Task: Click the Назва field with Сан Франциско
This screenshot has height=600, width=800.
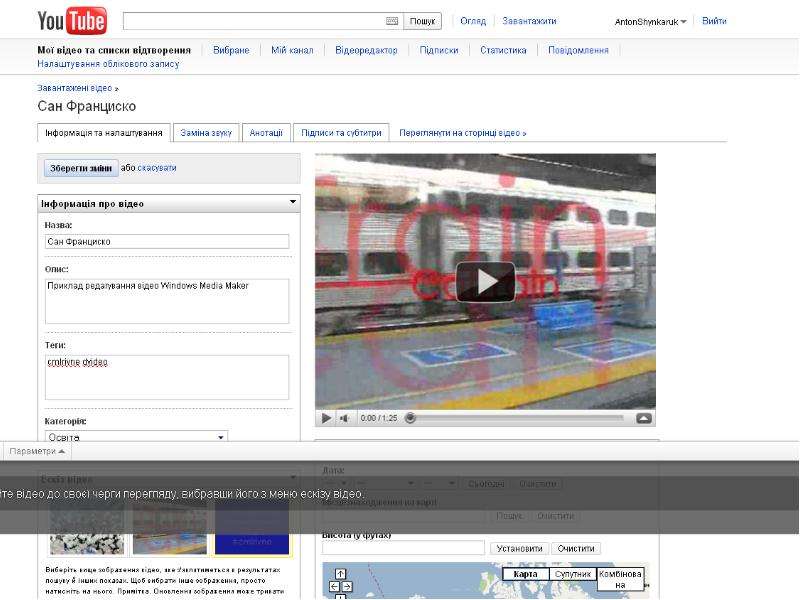Action: click(167, 241)
